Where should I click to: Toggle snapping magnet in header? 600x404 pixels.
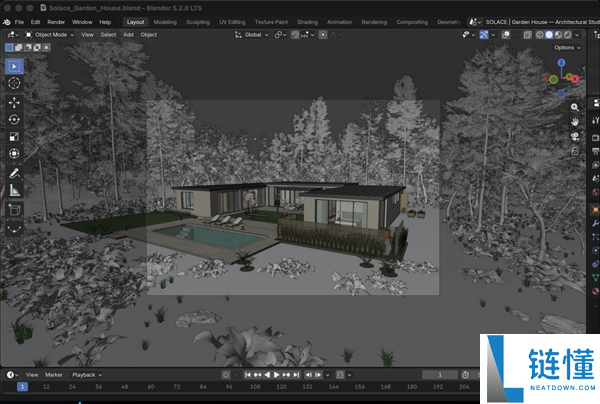(295, 35)
